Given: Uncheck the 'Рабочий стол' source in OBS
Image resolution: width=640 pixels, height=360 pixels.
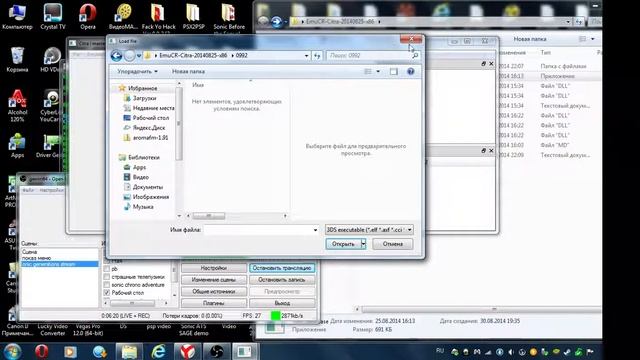Looking at the screenshot, I should coord(107,293).
